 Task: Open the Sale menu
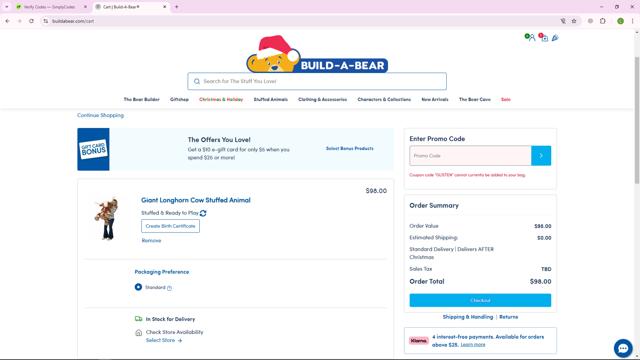click(x=506, y=100)
